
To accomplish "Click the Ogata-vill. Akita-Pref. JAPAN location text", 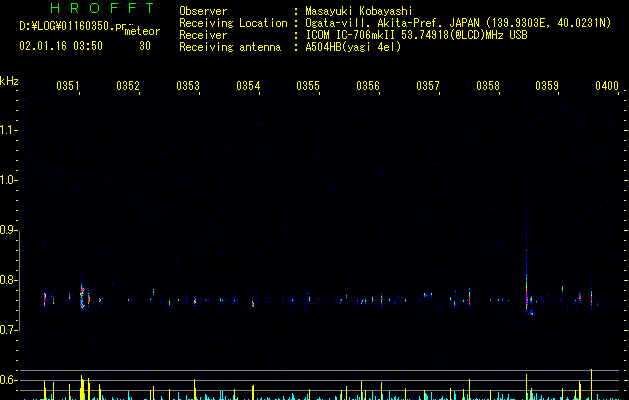I will click(x=458, y=23).
